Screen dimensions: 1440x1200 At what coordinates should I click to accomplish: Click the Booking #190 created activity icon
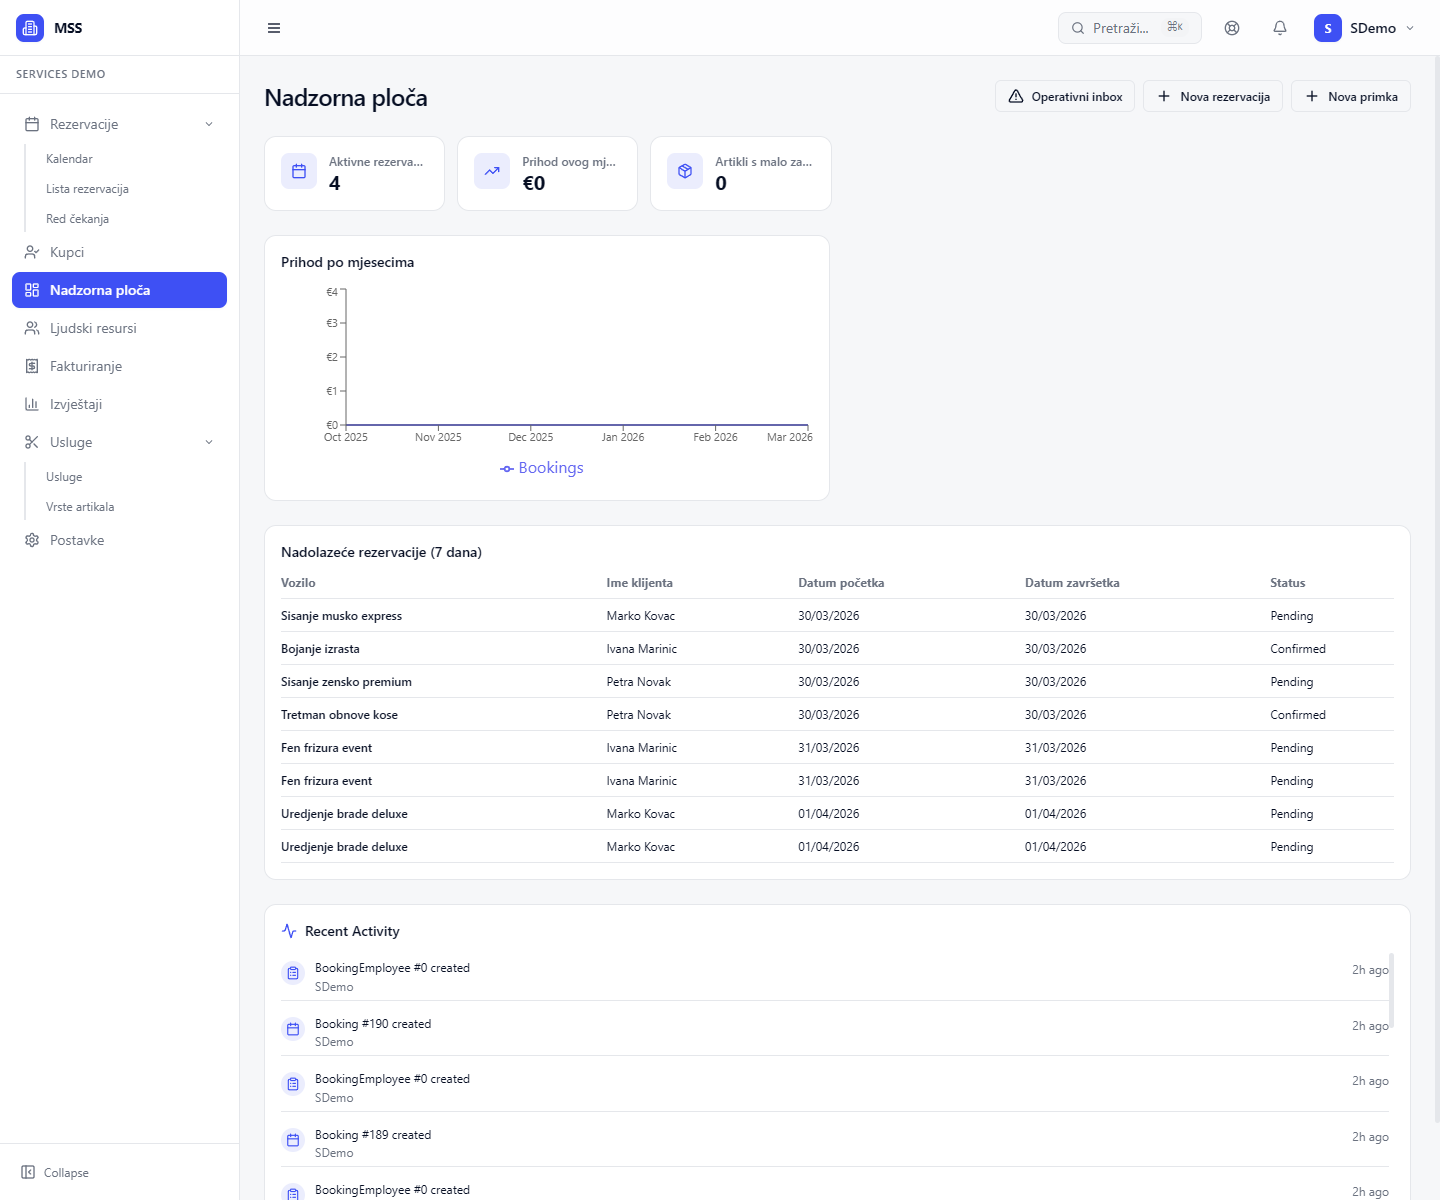pos(293,1029)
